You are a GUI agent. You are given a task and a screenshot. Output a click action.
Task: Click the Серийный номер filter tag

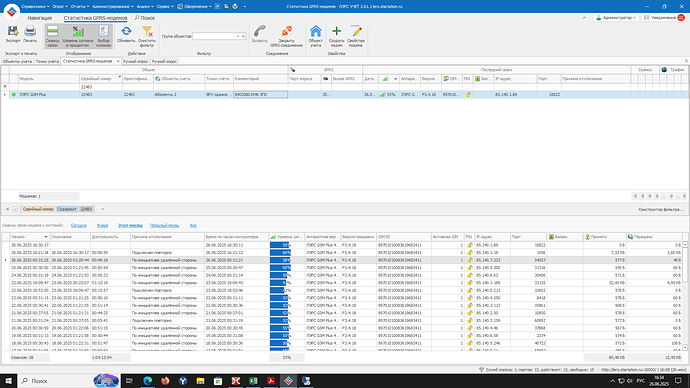tap(38, 209)
